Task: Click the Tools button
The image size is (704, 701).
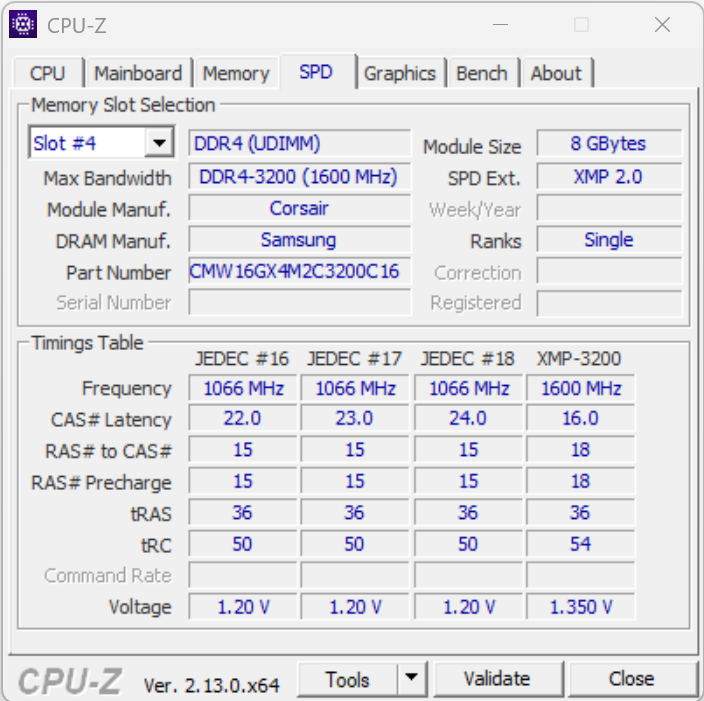Action: (x=347, y=679)
